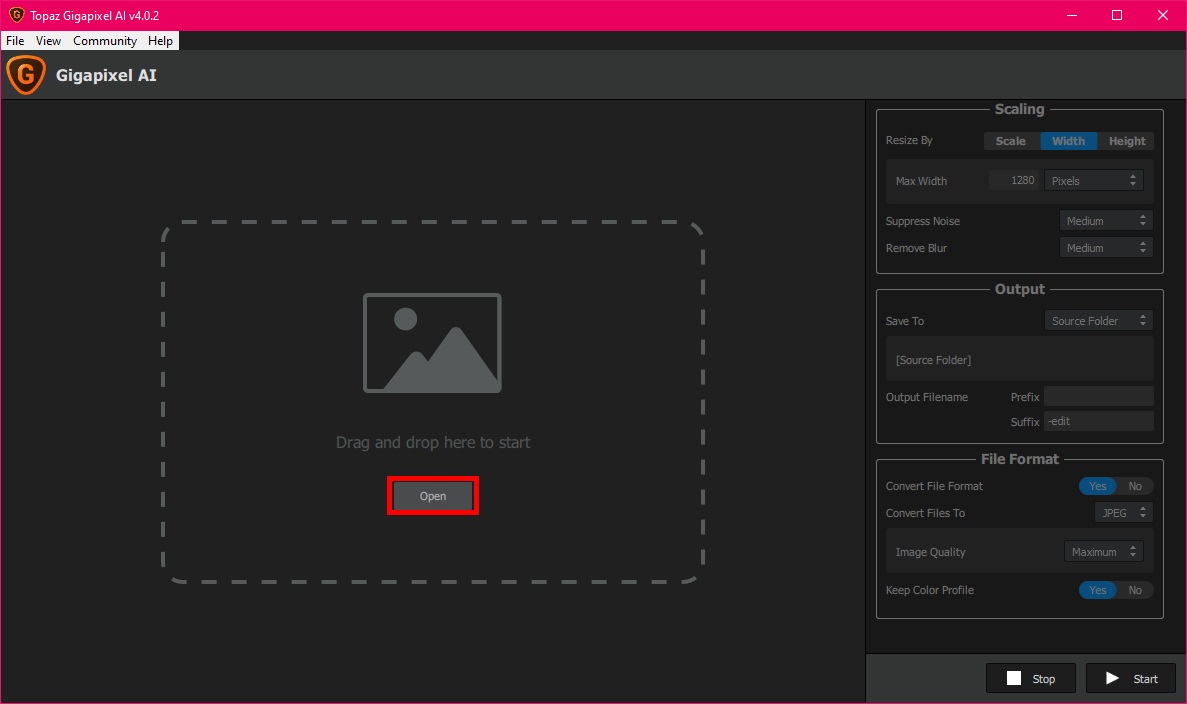This screenshot has height=704, width=1187.
Task: Click the image placeholder icon in drop zone
Action: coord(432,343)
